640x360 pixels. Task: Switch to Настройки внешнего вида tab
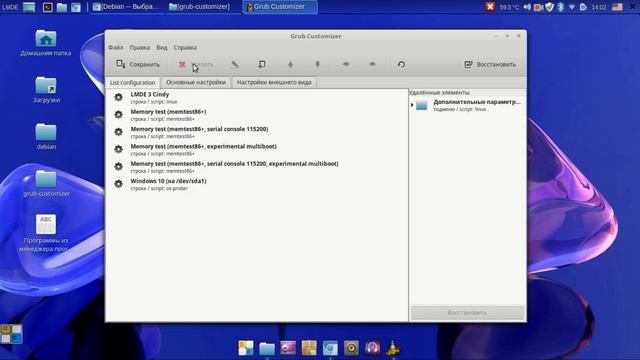[x=274, y=82]
